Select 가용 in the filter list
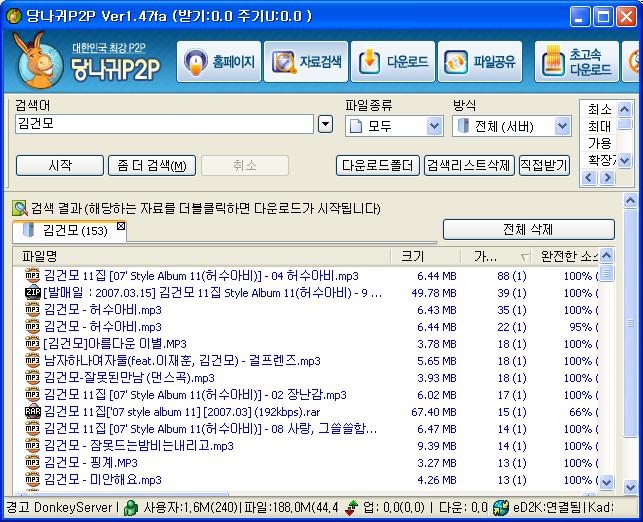Screen dimensions: 643x522 click(600, 143)
